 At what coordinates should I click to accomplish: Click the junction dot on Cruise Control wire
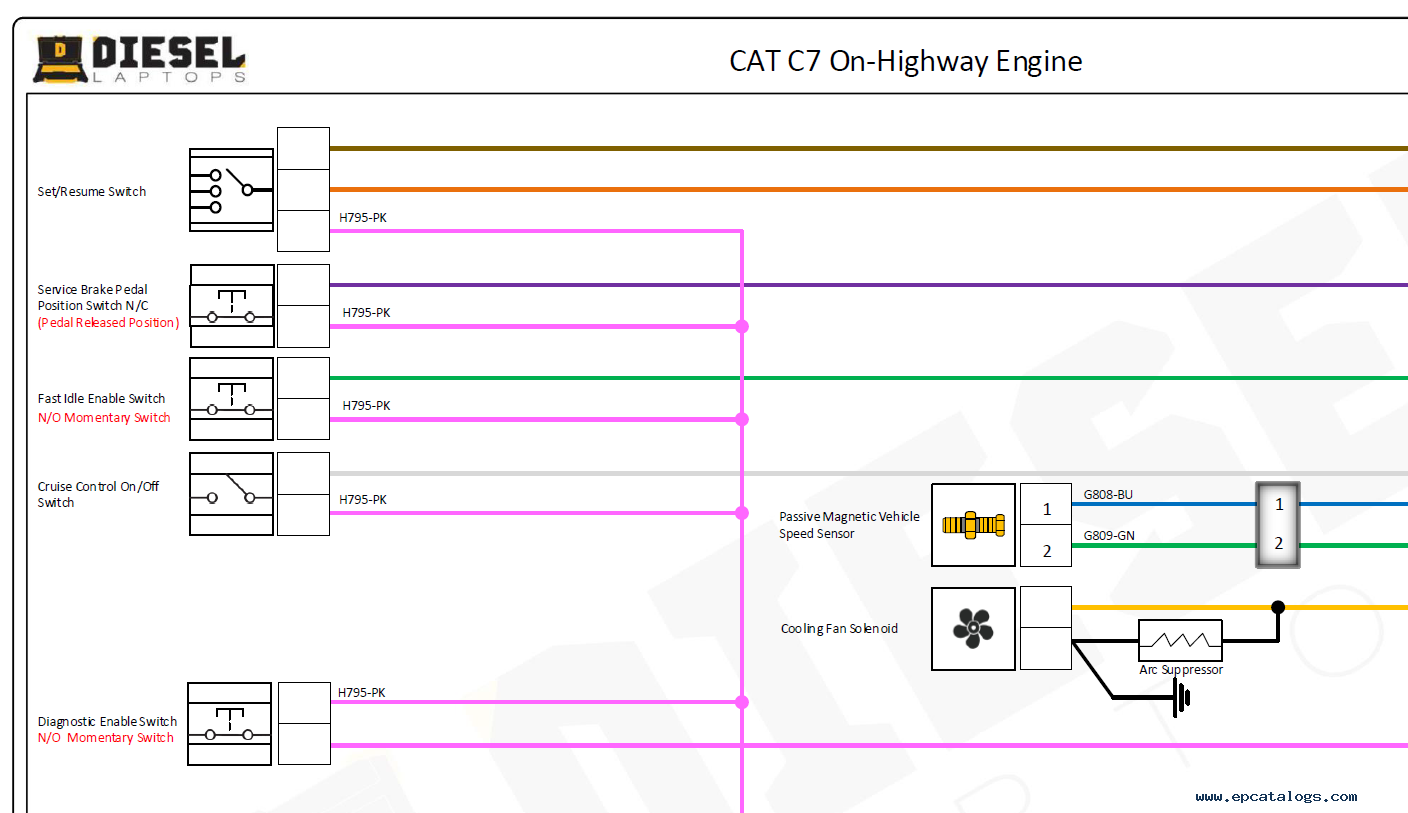point(742,513)
